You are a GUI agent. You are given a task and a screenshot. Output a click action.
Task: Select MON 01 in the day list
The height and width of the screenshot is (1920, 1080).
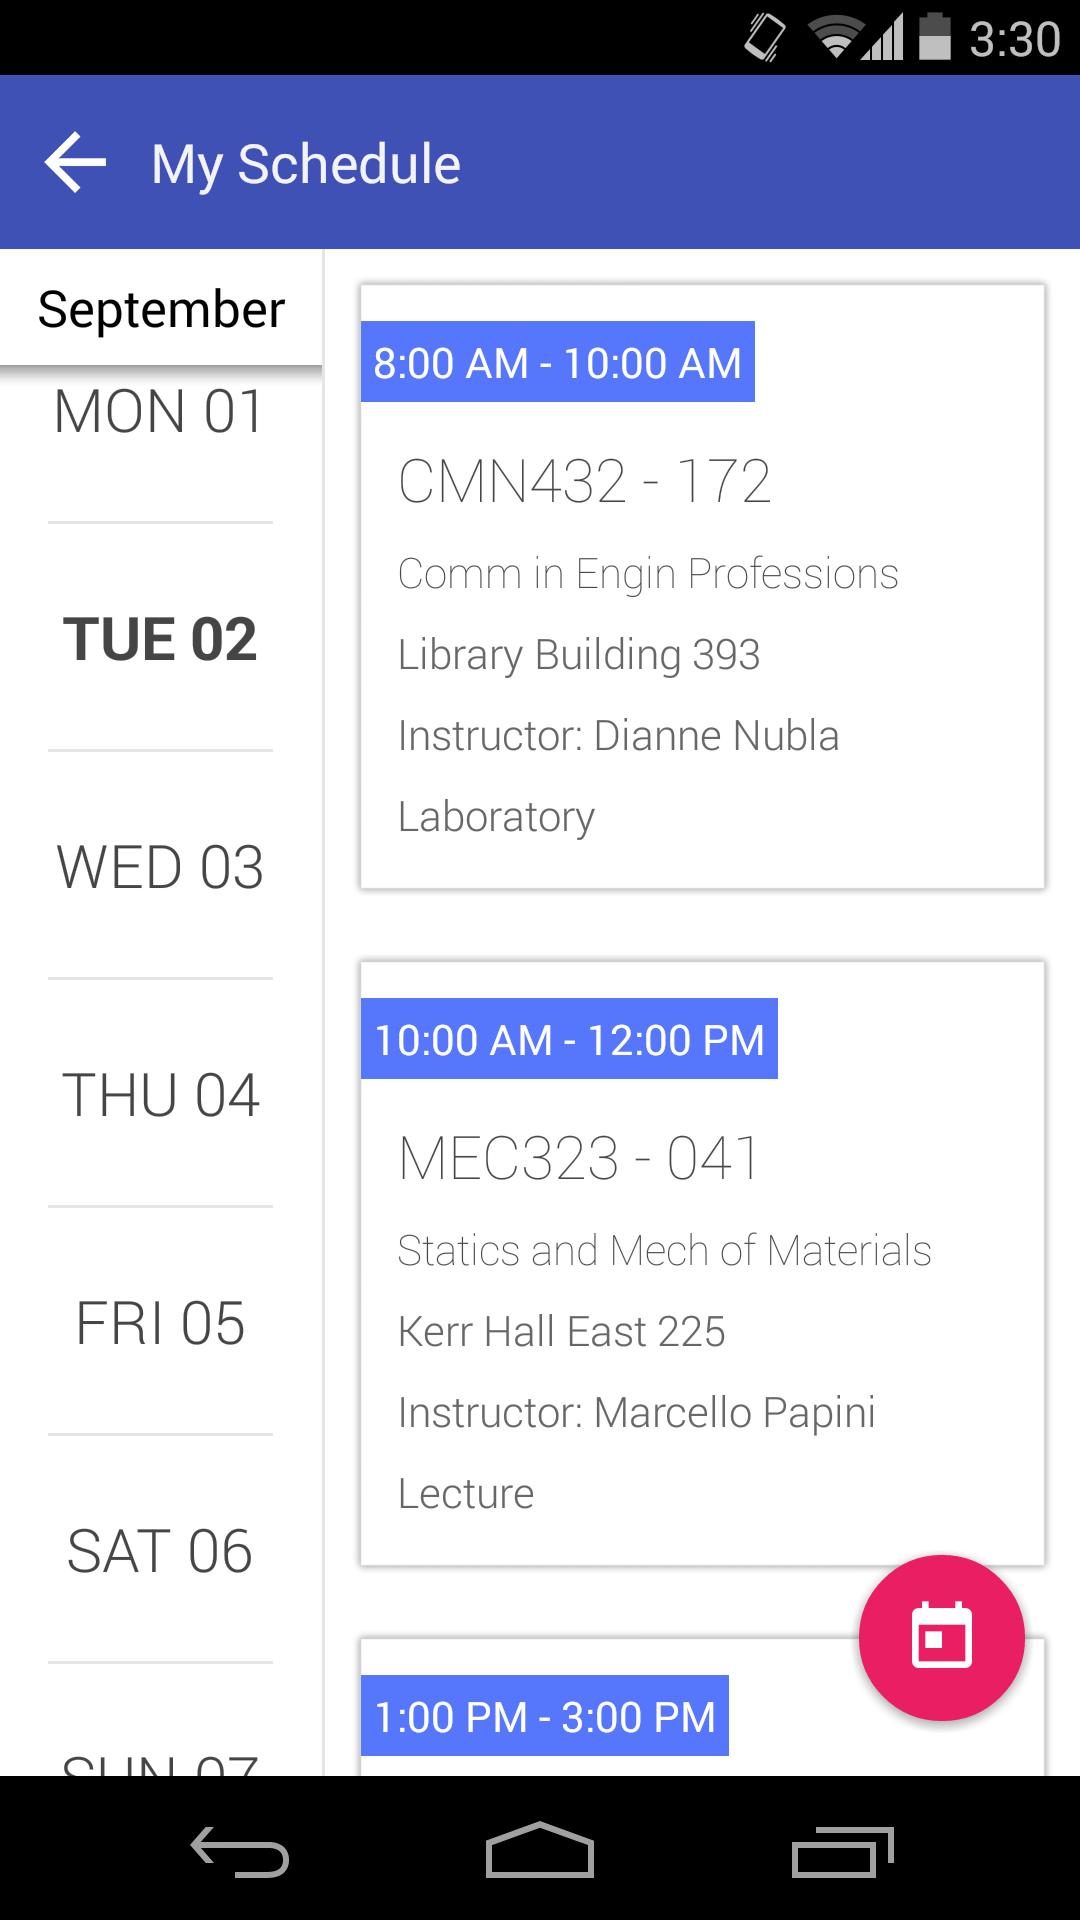[x=160, y=412]
